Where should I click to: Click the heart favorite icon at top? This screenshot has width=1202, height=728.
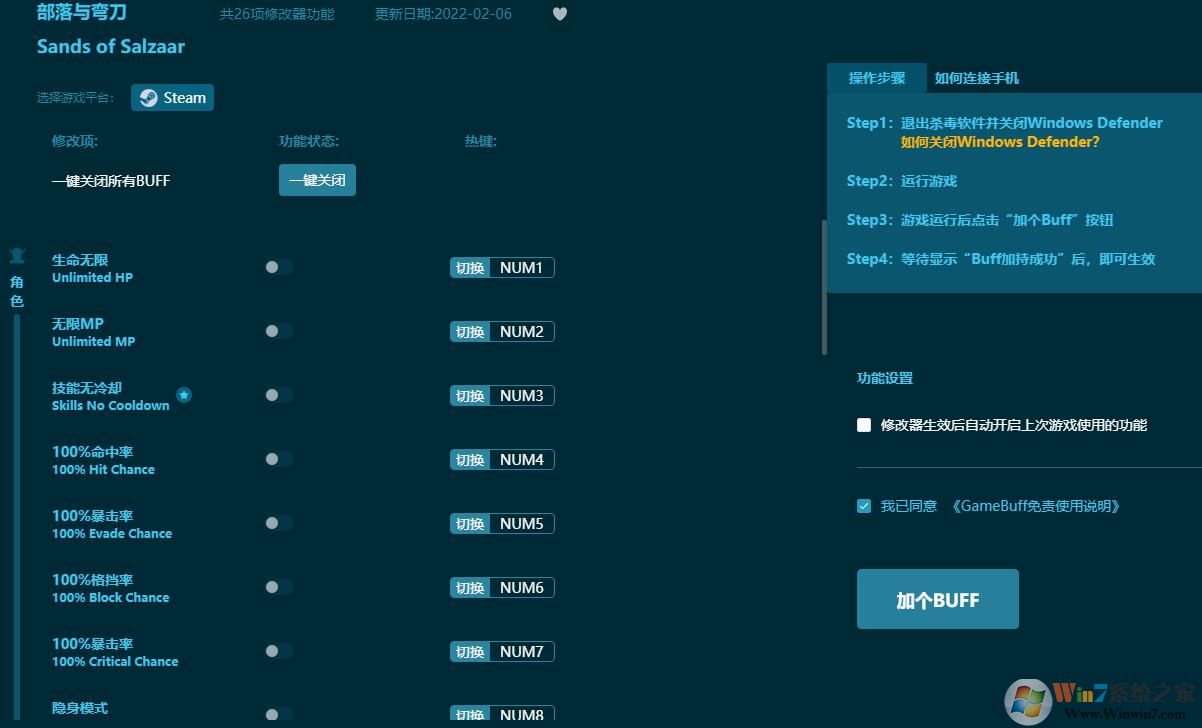(x=559, y=14)
